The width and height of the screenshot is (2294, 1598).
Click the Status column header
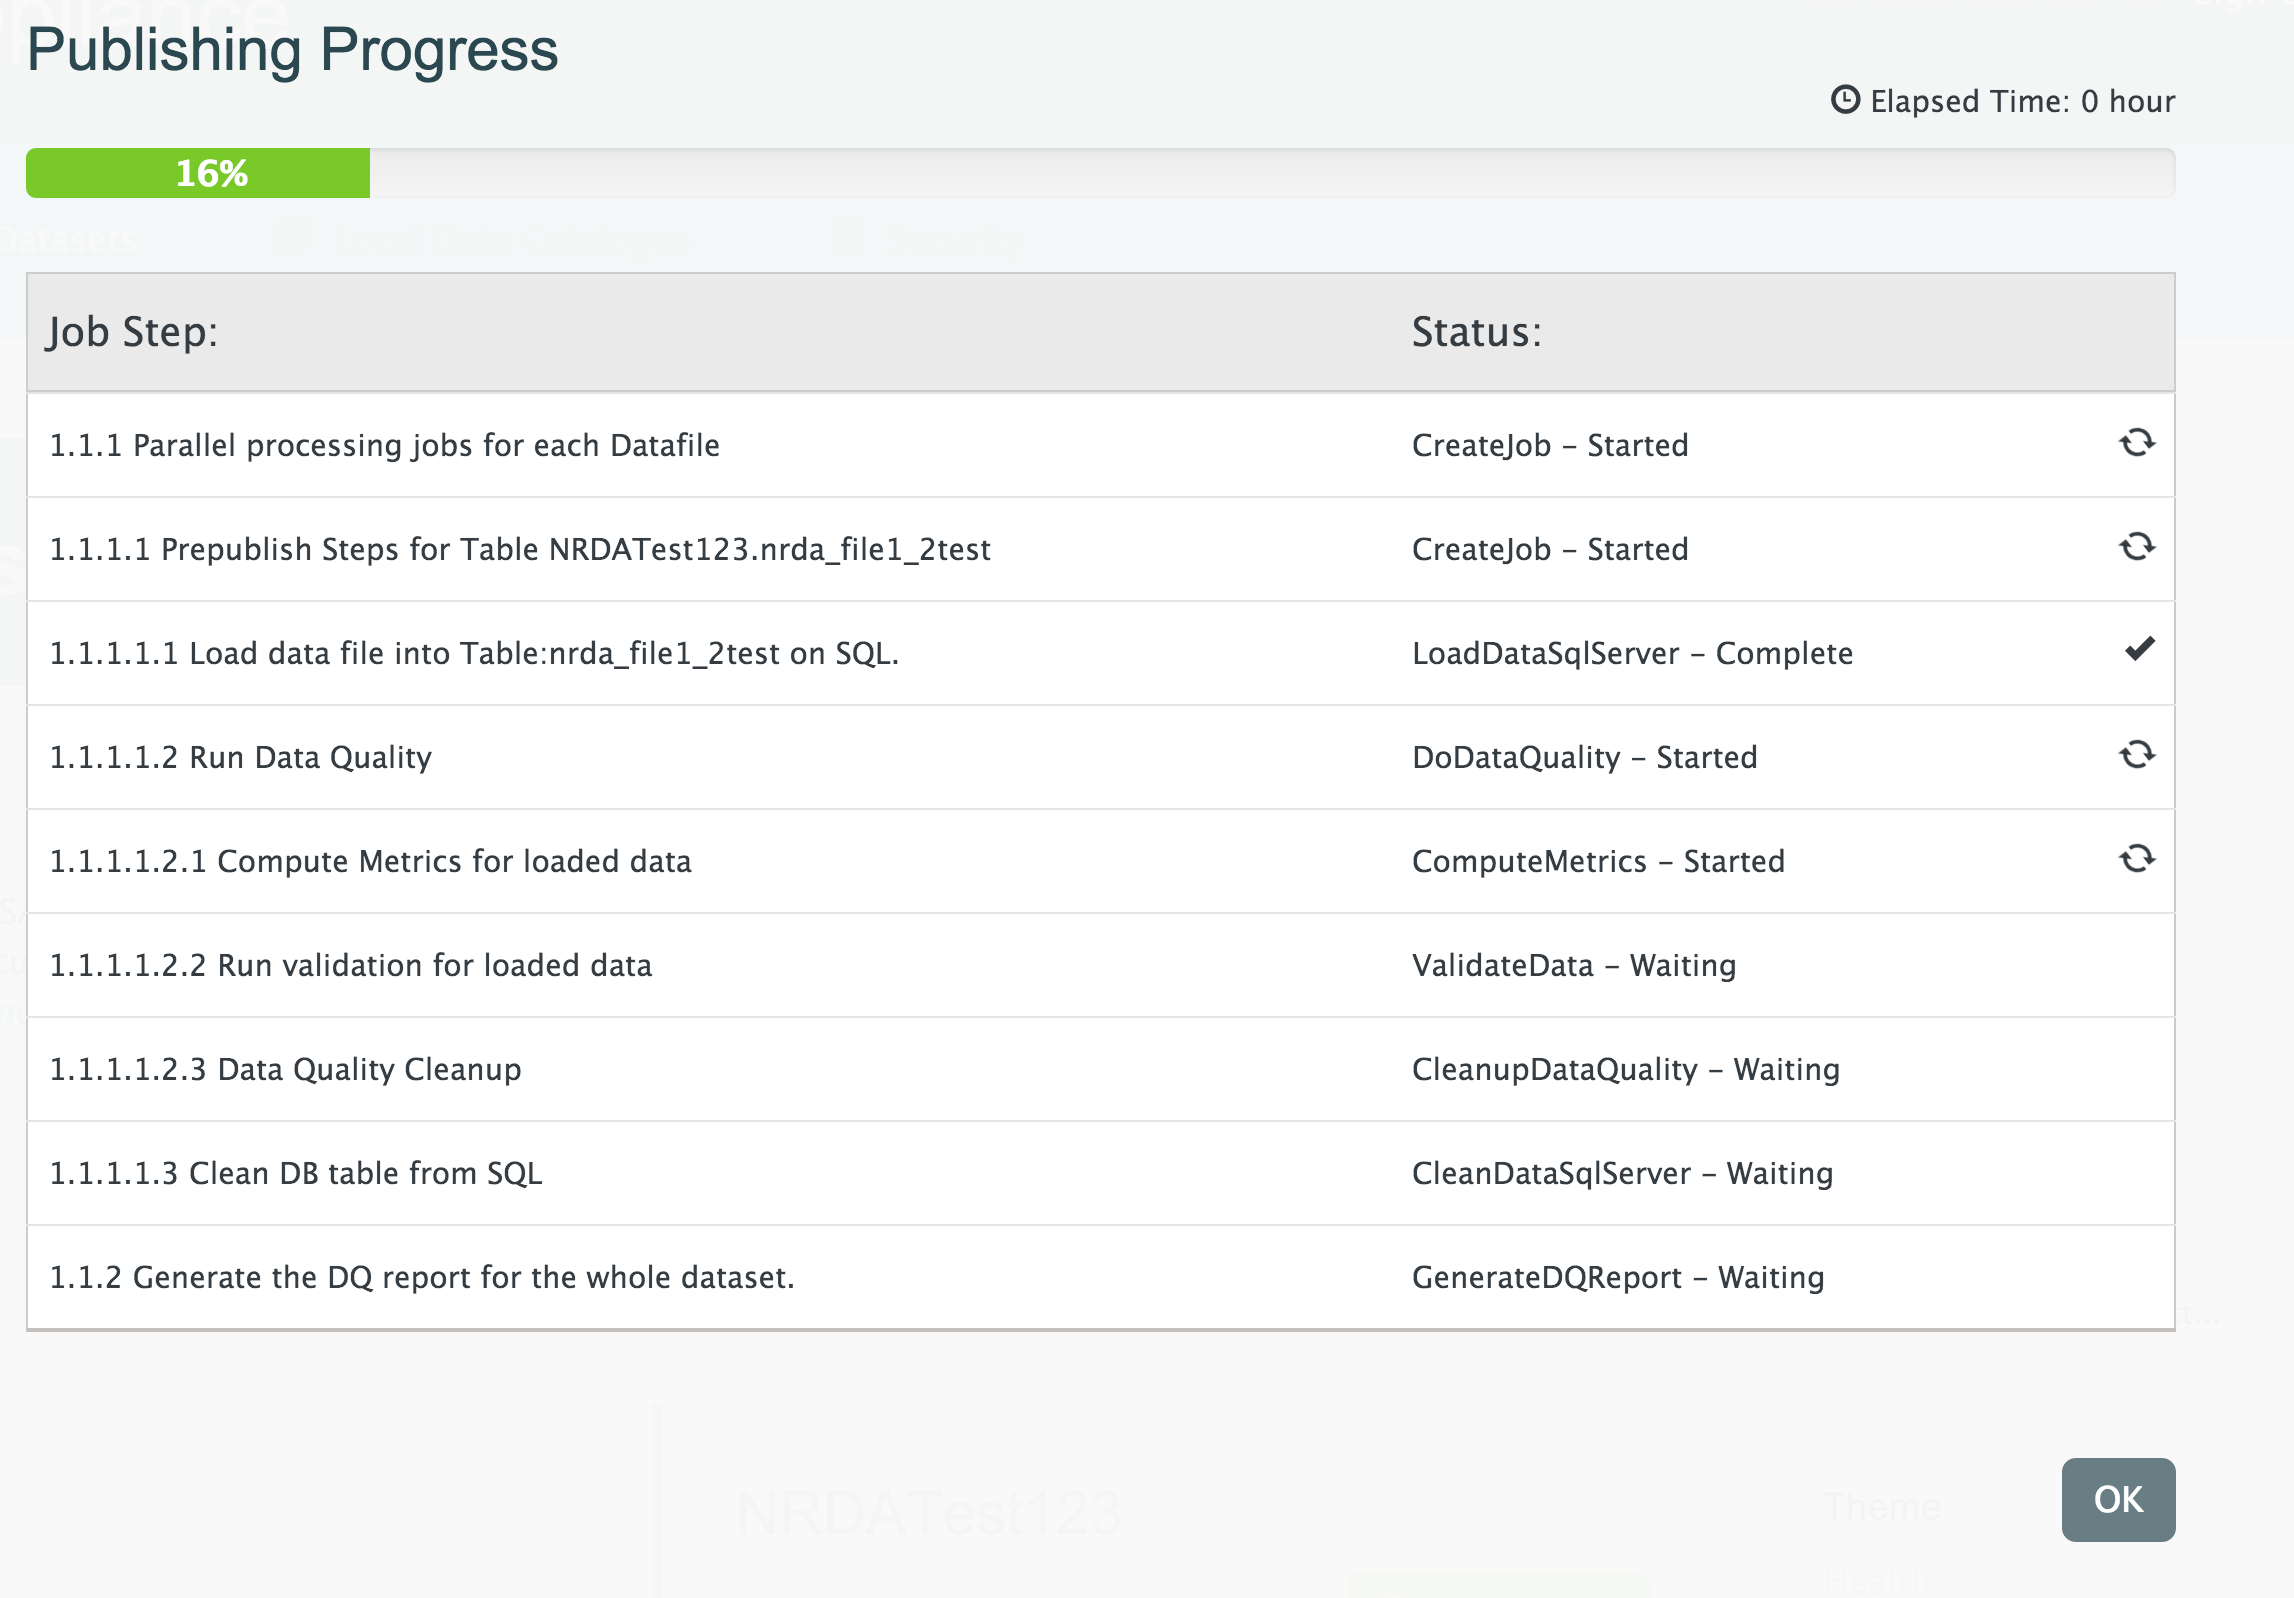[x=1476, y=332]
